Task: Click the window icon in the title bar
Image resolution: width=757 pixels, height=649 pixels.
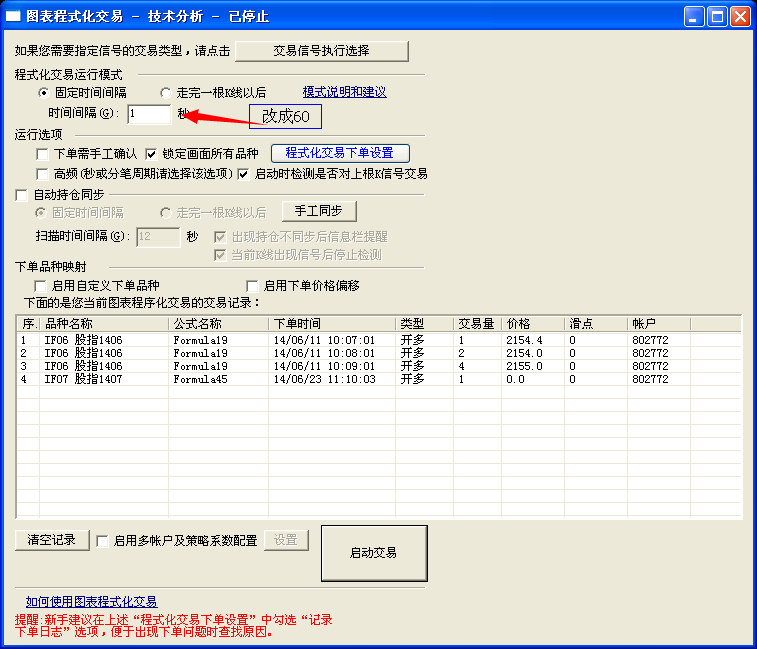Action: (x=13, y=16)
